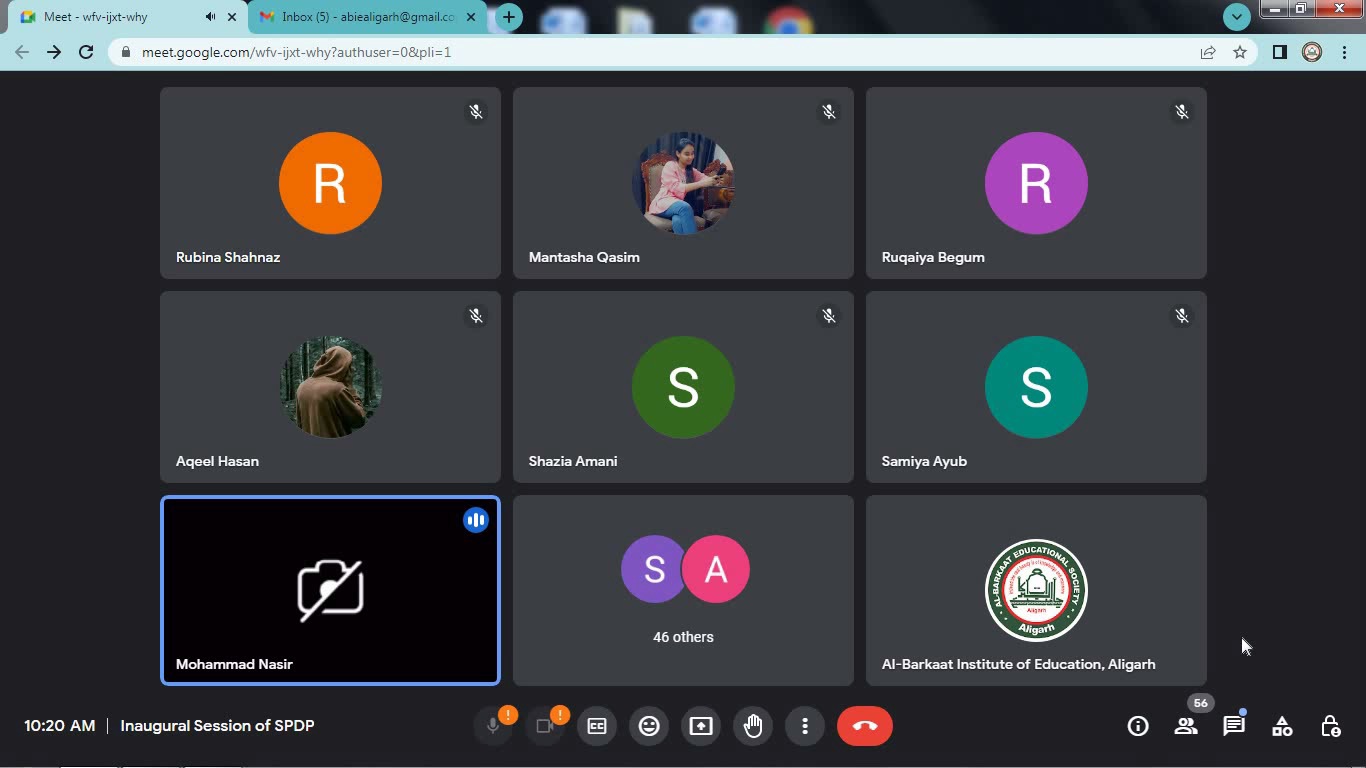The height and width of the screenshot is (768, 1366).
Task: Toggle the camera button
Action: (545, 726)
